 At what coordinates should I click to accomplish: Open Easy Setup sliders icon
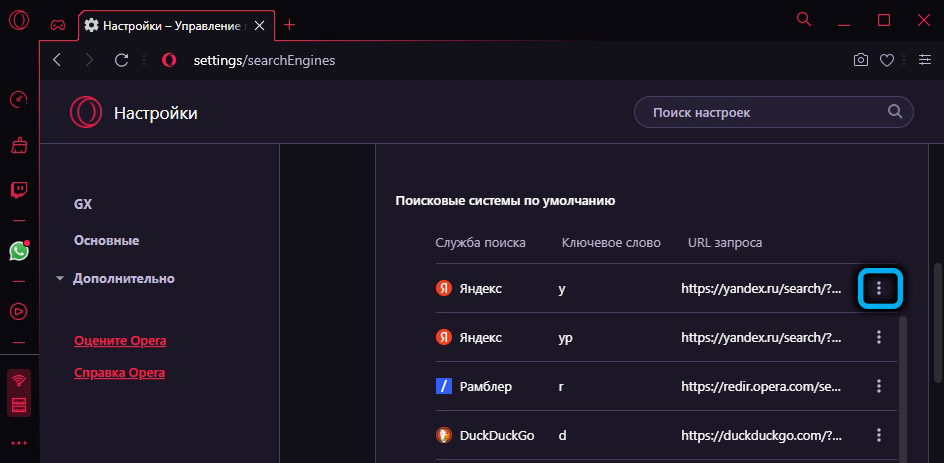923,60
